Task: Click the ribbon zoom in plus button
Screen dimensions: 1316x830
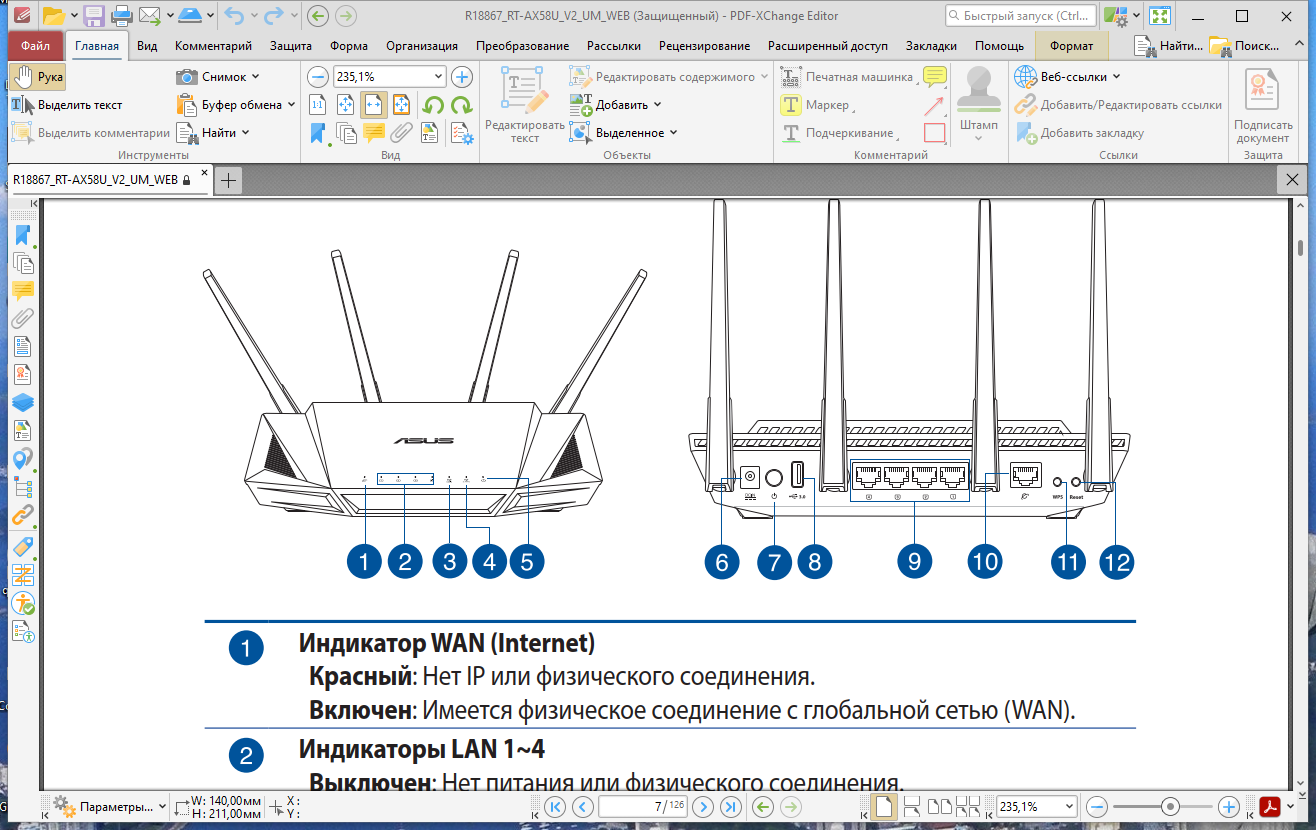Action: click(x=462, y=77)
